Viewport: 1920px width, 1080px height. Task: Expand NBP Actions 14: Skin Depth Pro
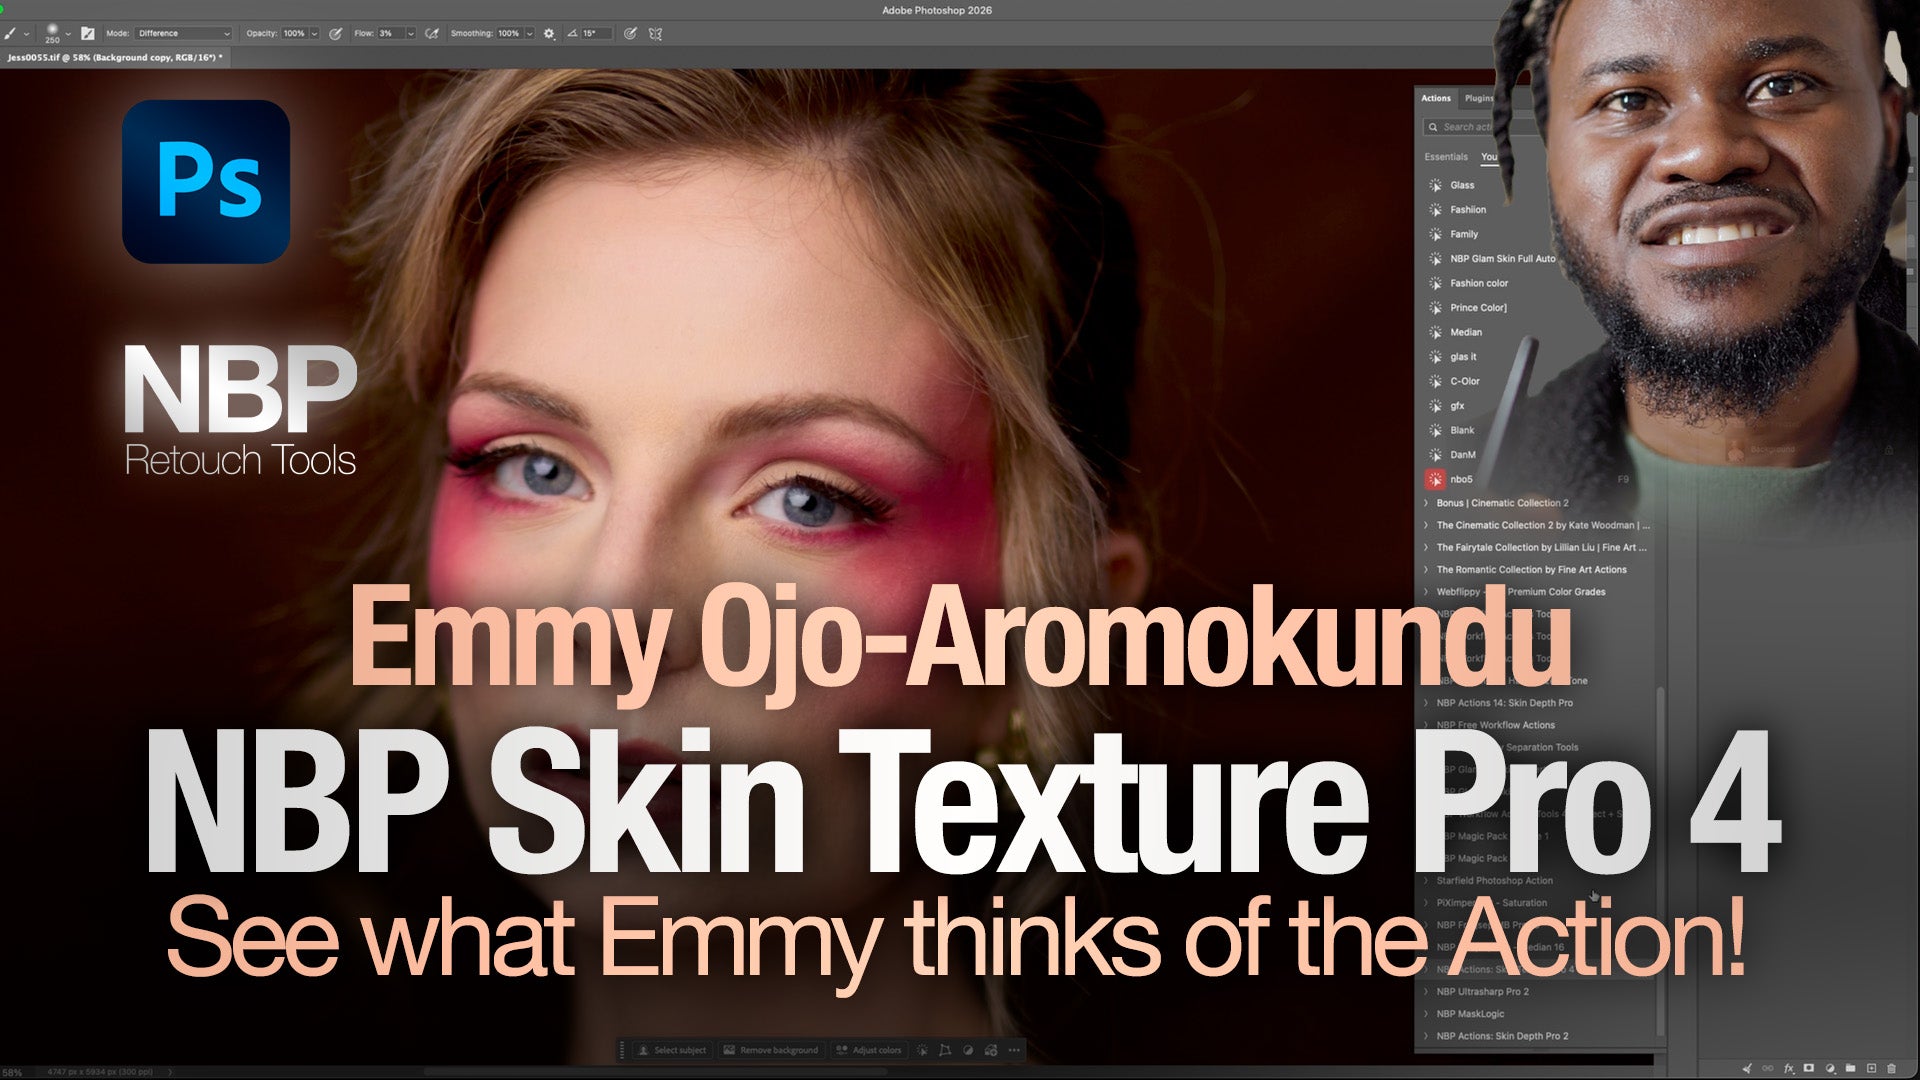point(1426,703)
